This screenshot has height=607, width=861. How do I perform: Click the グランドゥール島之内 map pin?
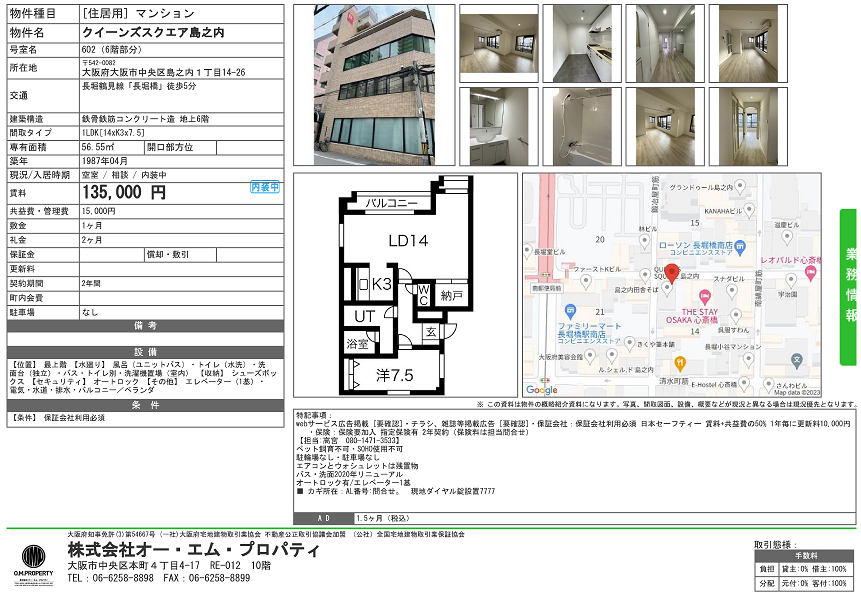pos(740,187)
